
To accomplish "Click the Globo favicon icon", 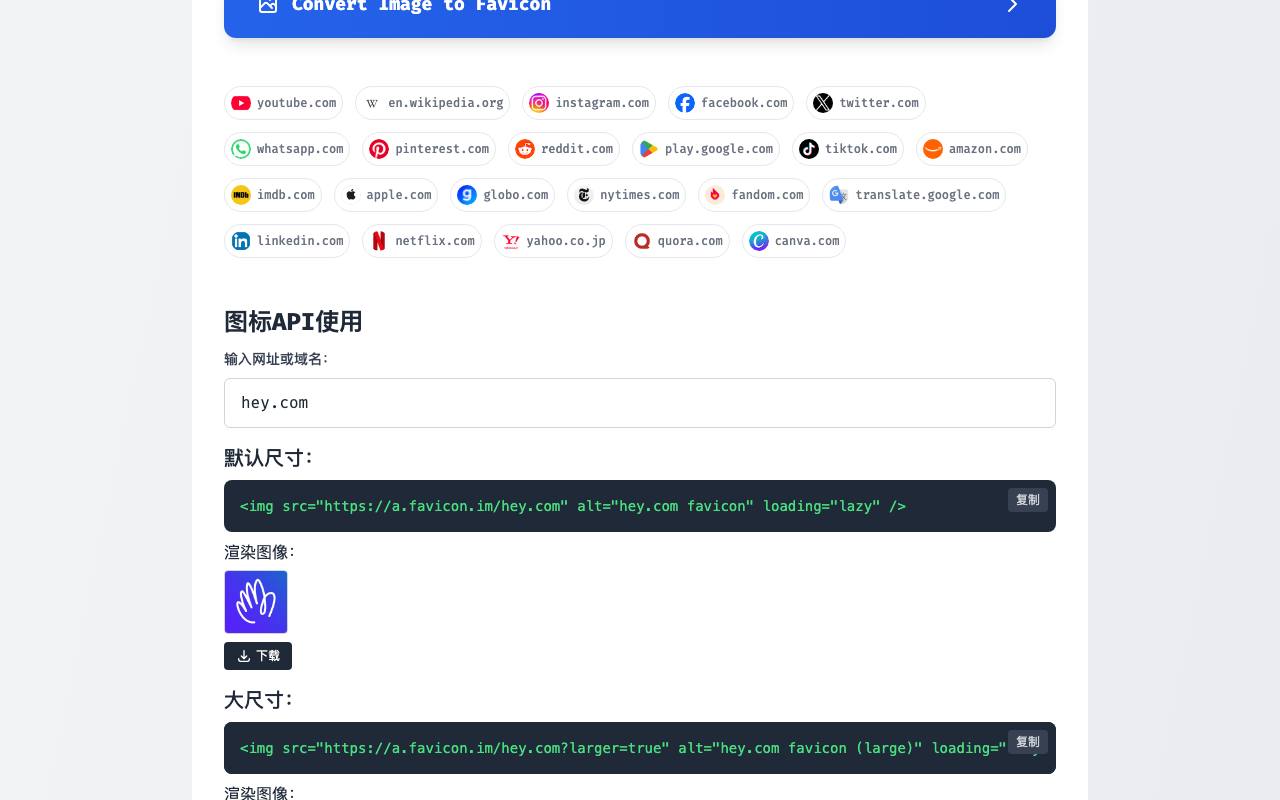I will (467, 195).
